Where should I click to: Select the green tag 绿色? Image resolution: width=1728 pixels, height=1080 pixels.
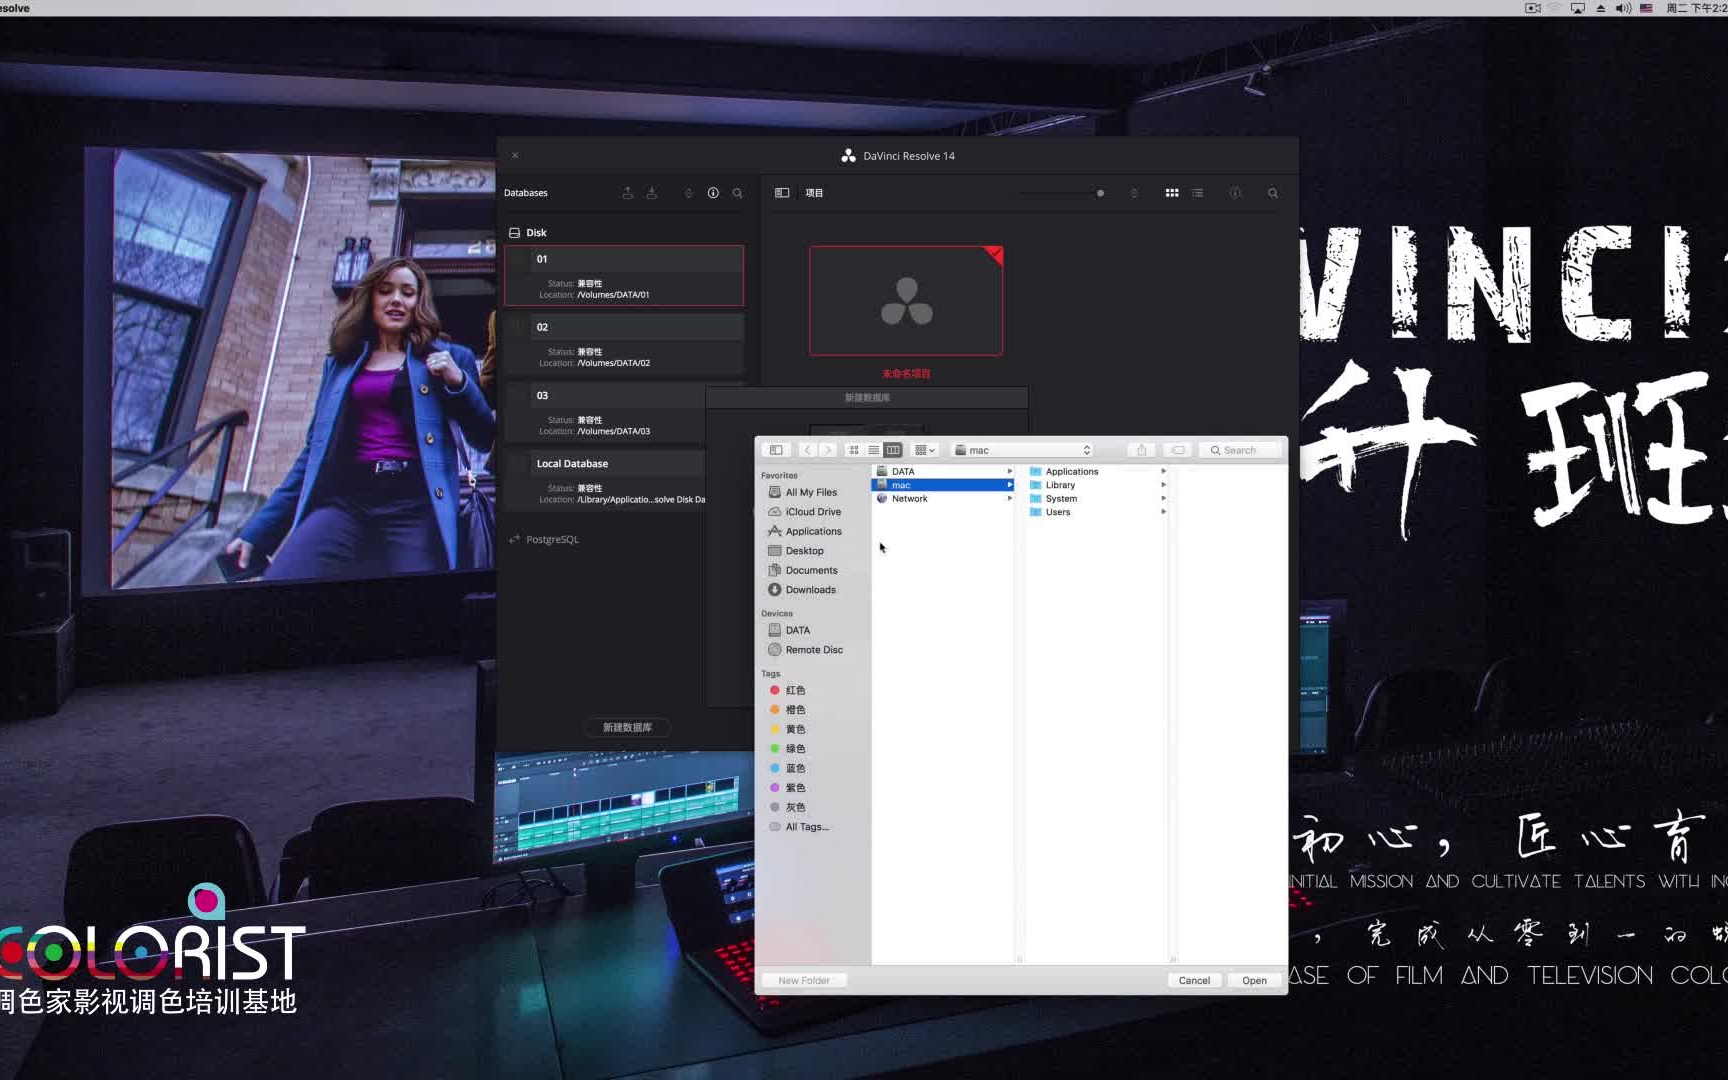click(x=788, y=748)
